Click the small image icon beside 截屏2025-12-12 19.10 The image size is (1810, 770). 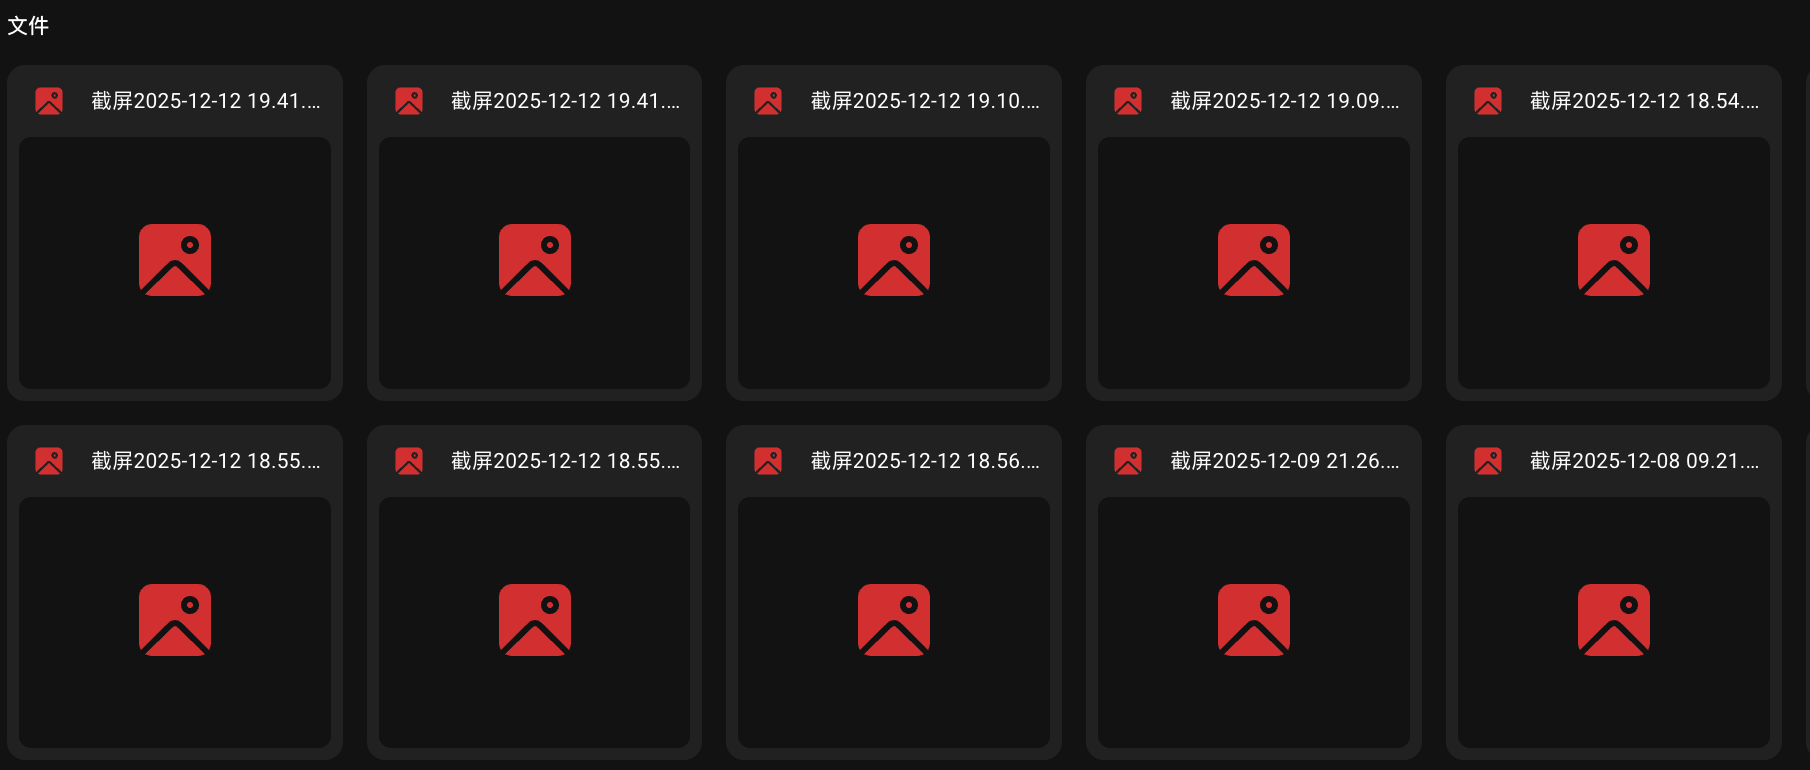click(x=768, y=101)
